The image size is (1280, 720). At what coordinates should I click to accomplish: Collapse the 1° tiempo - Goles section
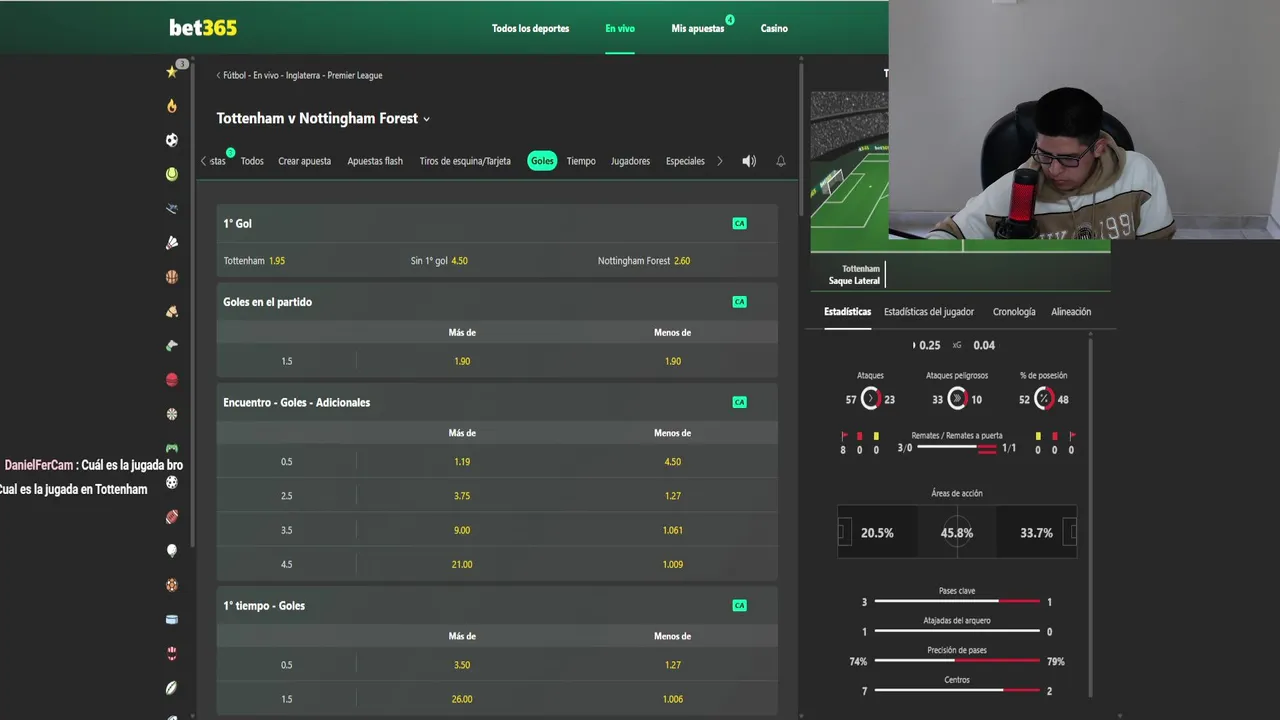[497, 605]
